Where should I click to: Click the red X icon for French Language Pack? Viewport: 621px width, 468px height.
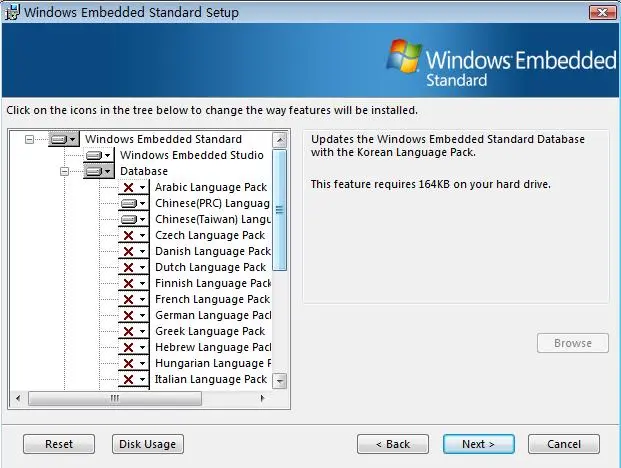click(128, 299)
